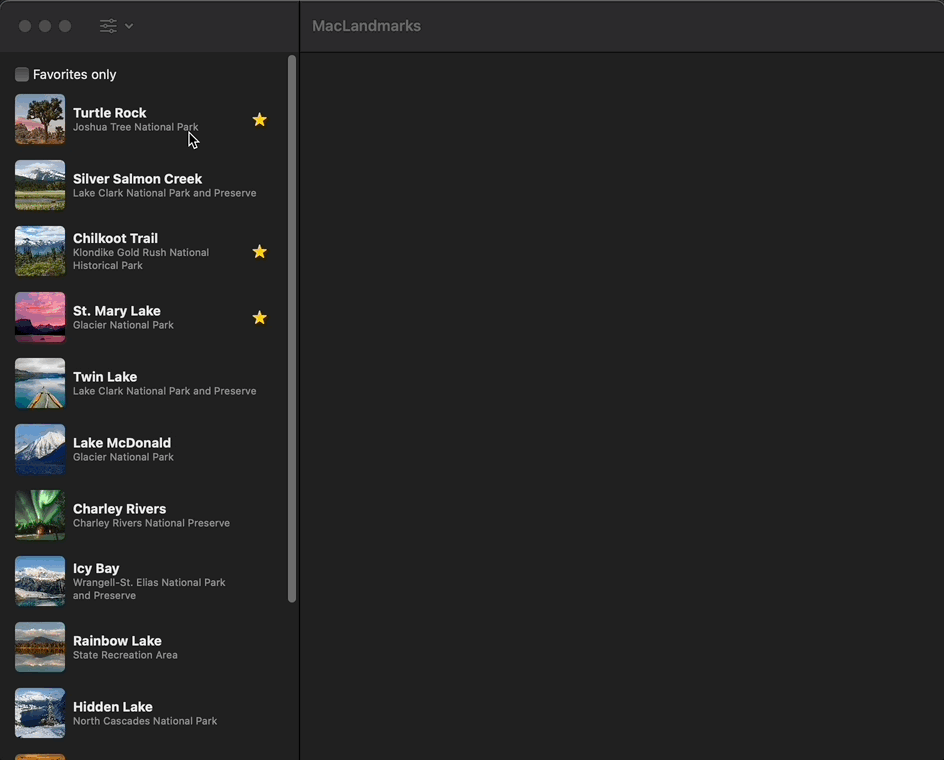Click Klondike Gold Rush National Historical Park text
The image size is (944, 760).
pyautogui.click(x=141, y=259)
